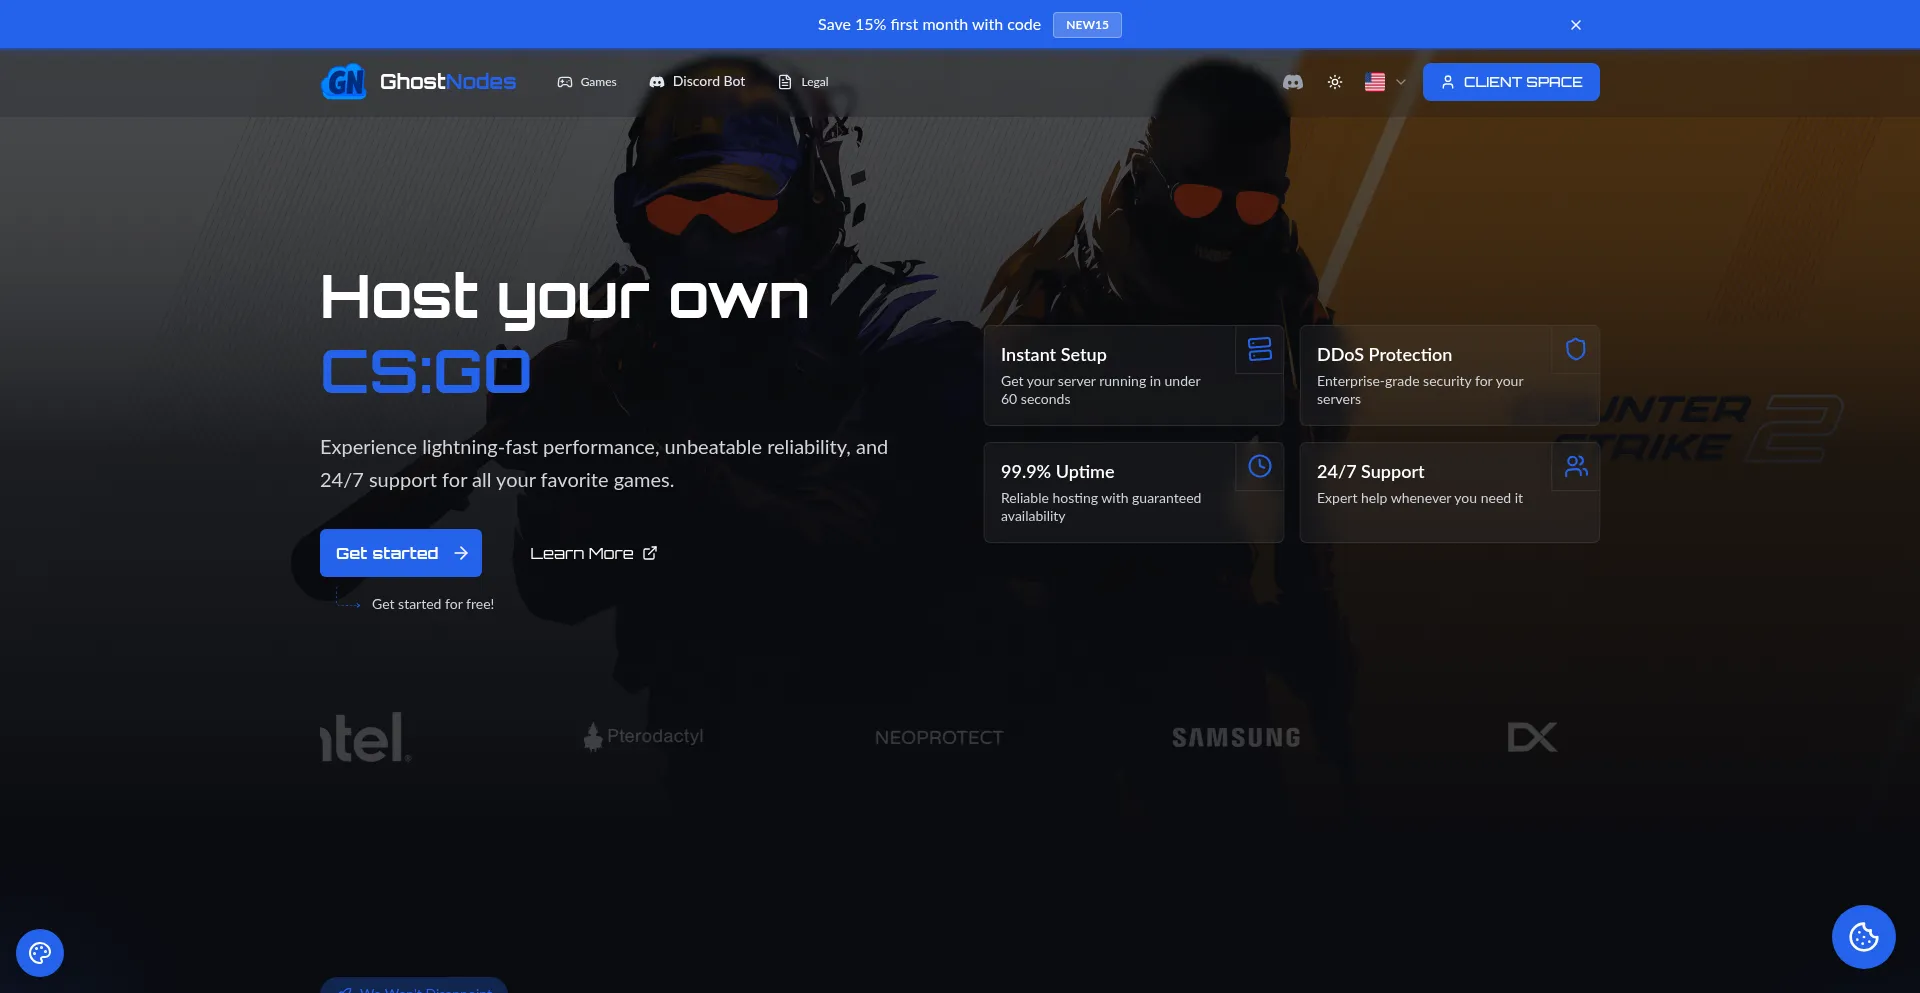
Task: Open the CLIENT SPACE button
Action: 1510,82
